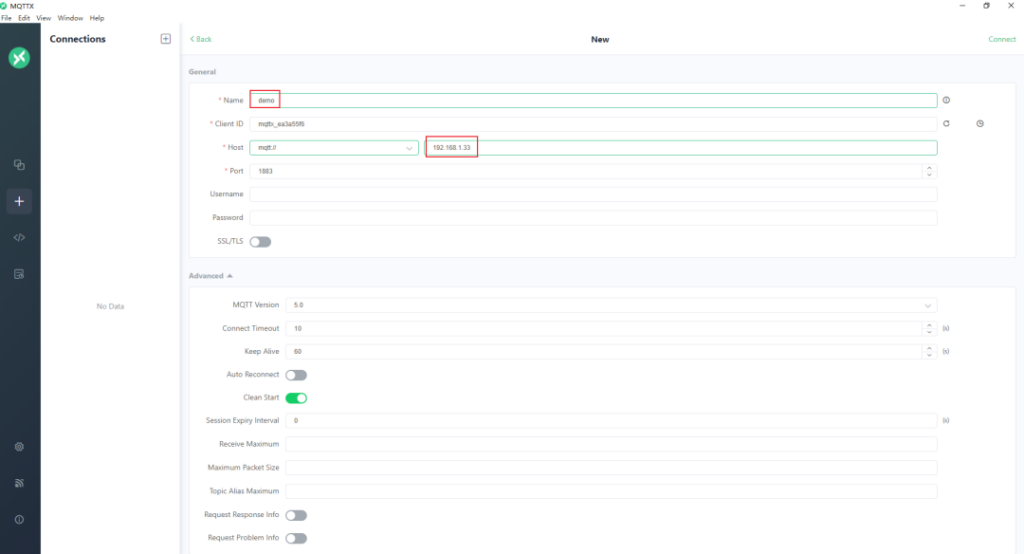Decrease Keep Alive with down arrow
1024x554 pixels.
pos(929,355)
